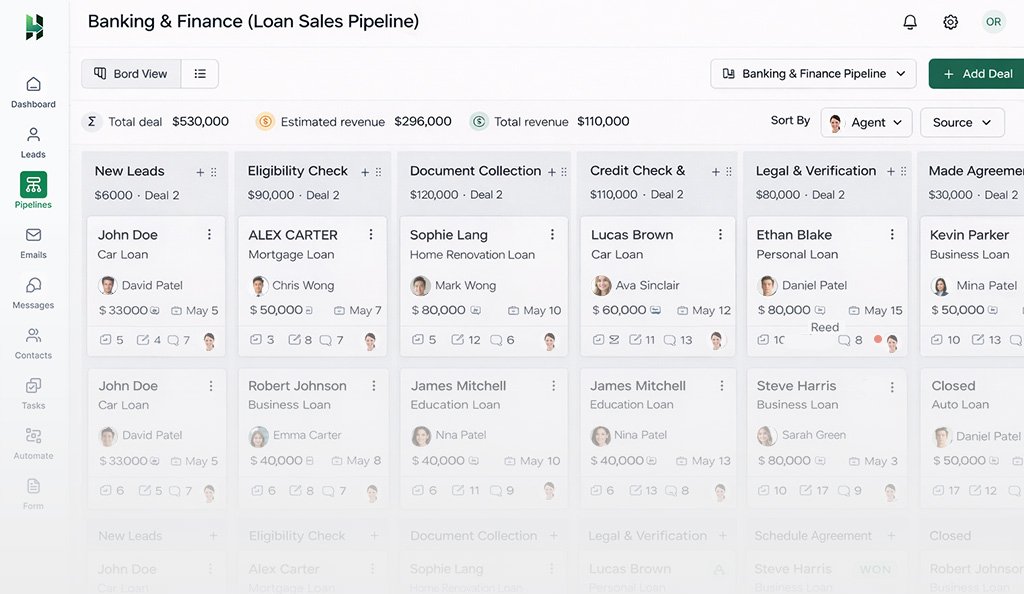Go to Dashboard in the sidebar
Image resolution: width=1024 pixels, height=594 pixels.
[x=33, y=91]
